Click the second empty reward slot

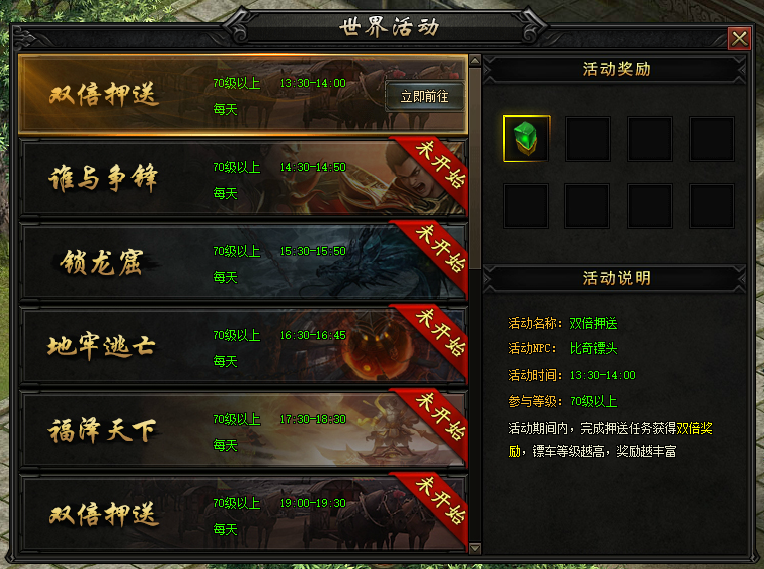(x=588, y=139)
